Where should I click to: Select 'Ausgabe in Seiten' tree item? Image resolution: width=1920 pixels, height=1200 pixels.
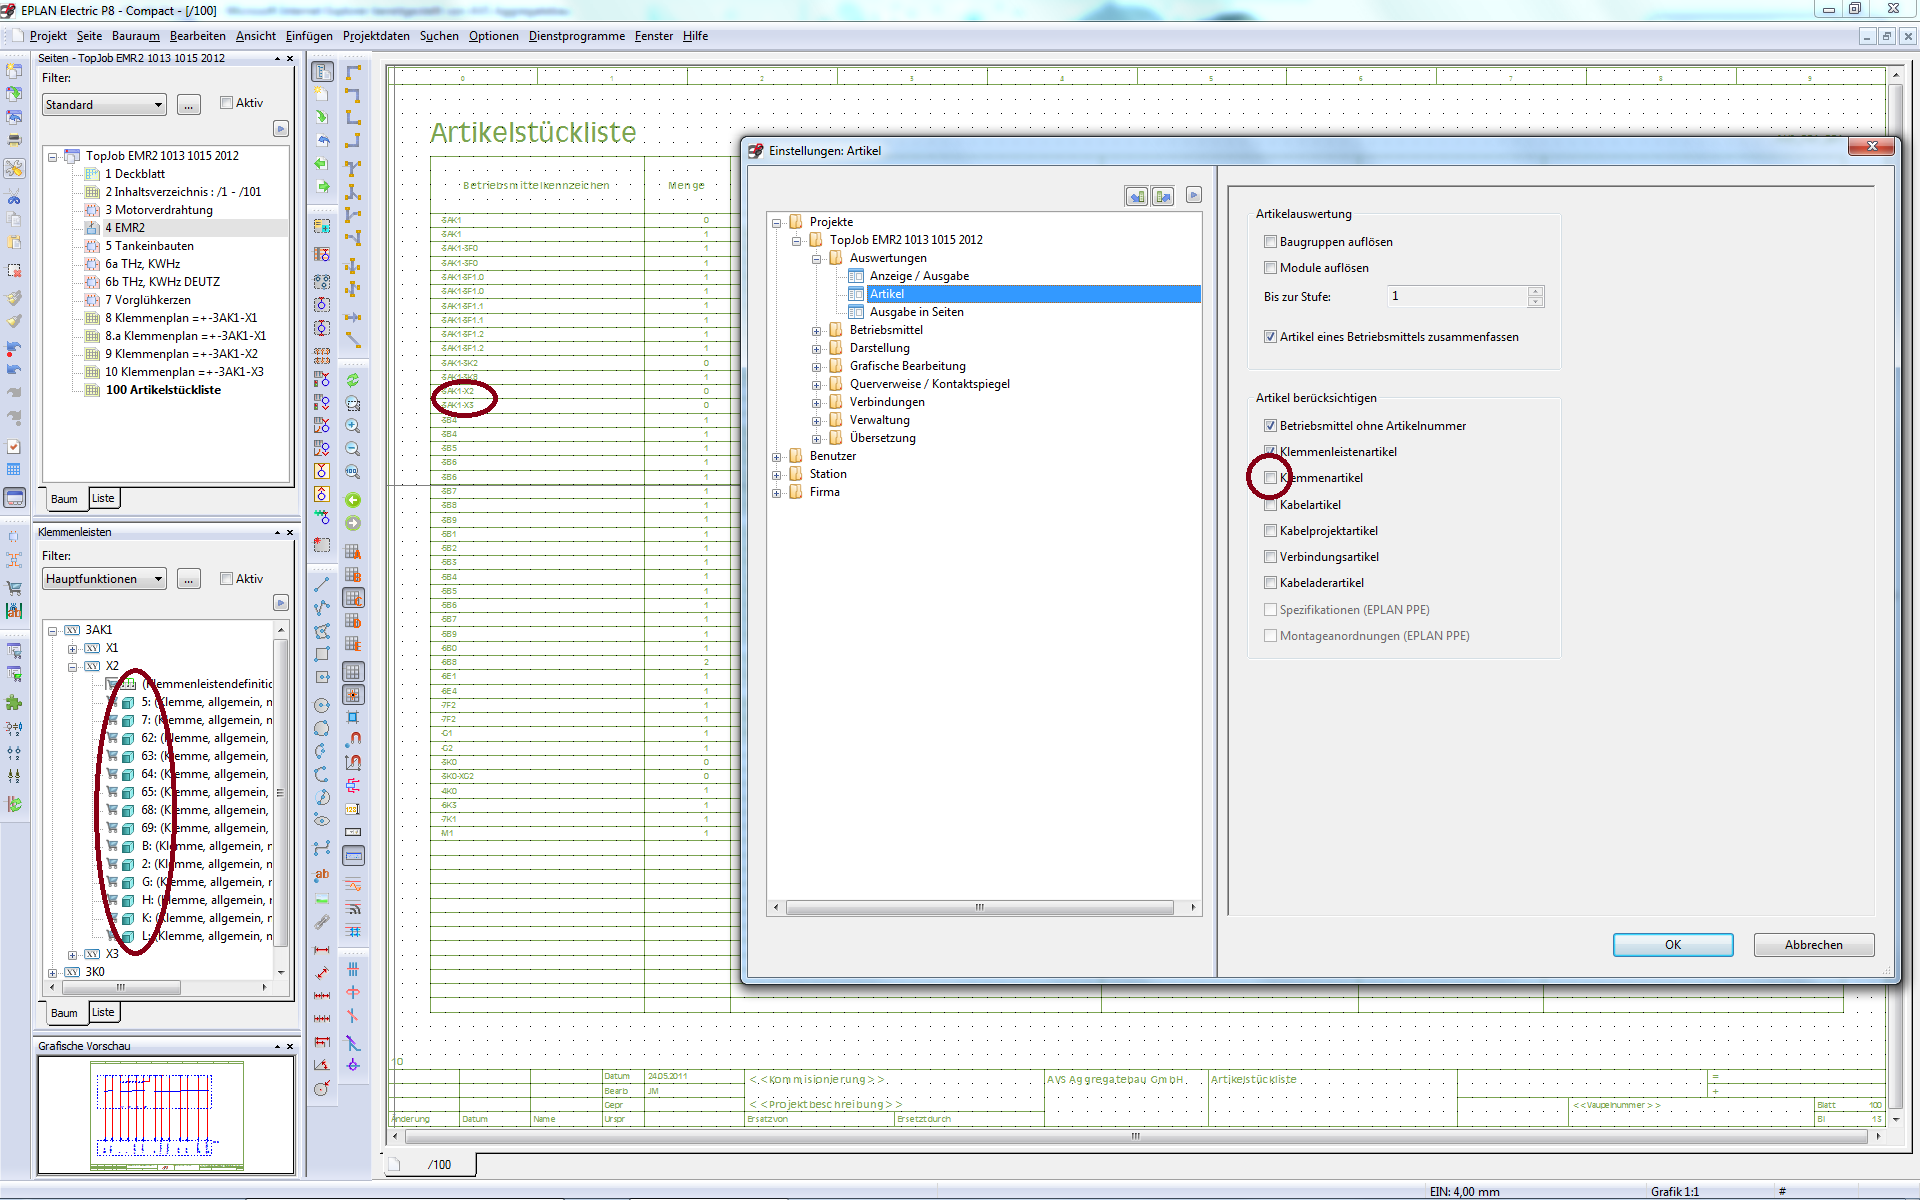pyautogui.click(x=917, y=312)
